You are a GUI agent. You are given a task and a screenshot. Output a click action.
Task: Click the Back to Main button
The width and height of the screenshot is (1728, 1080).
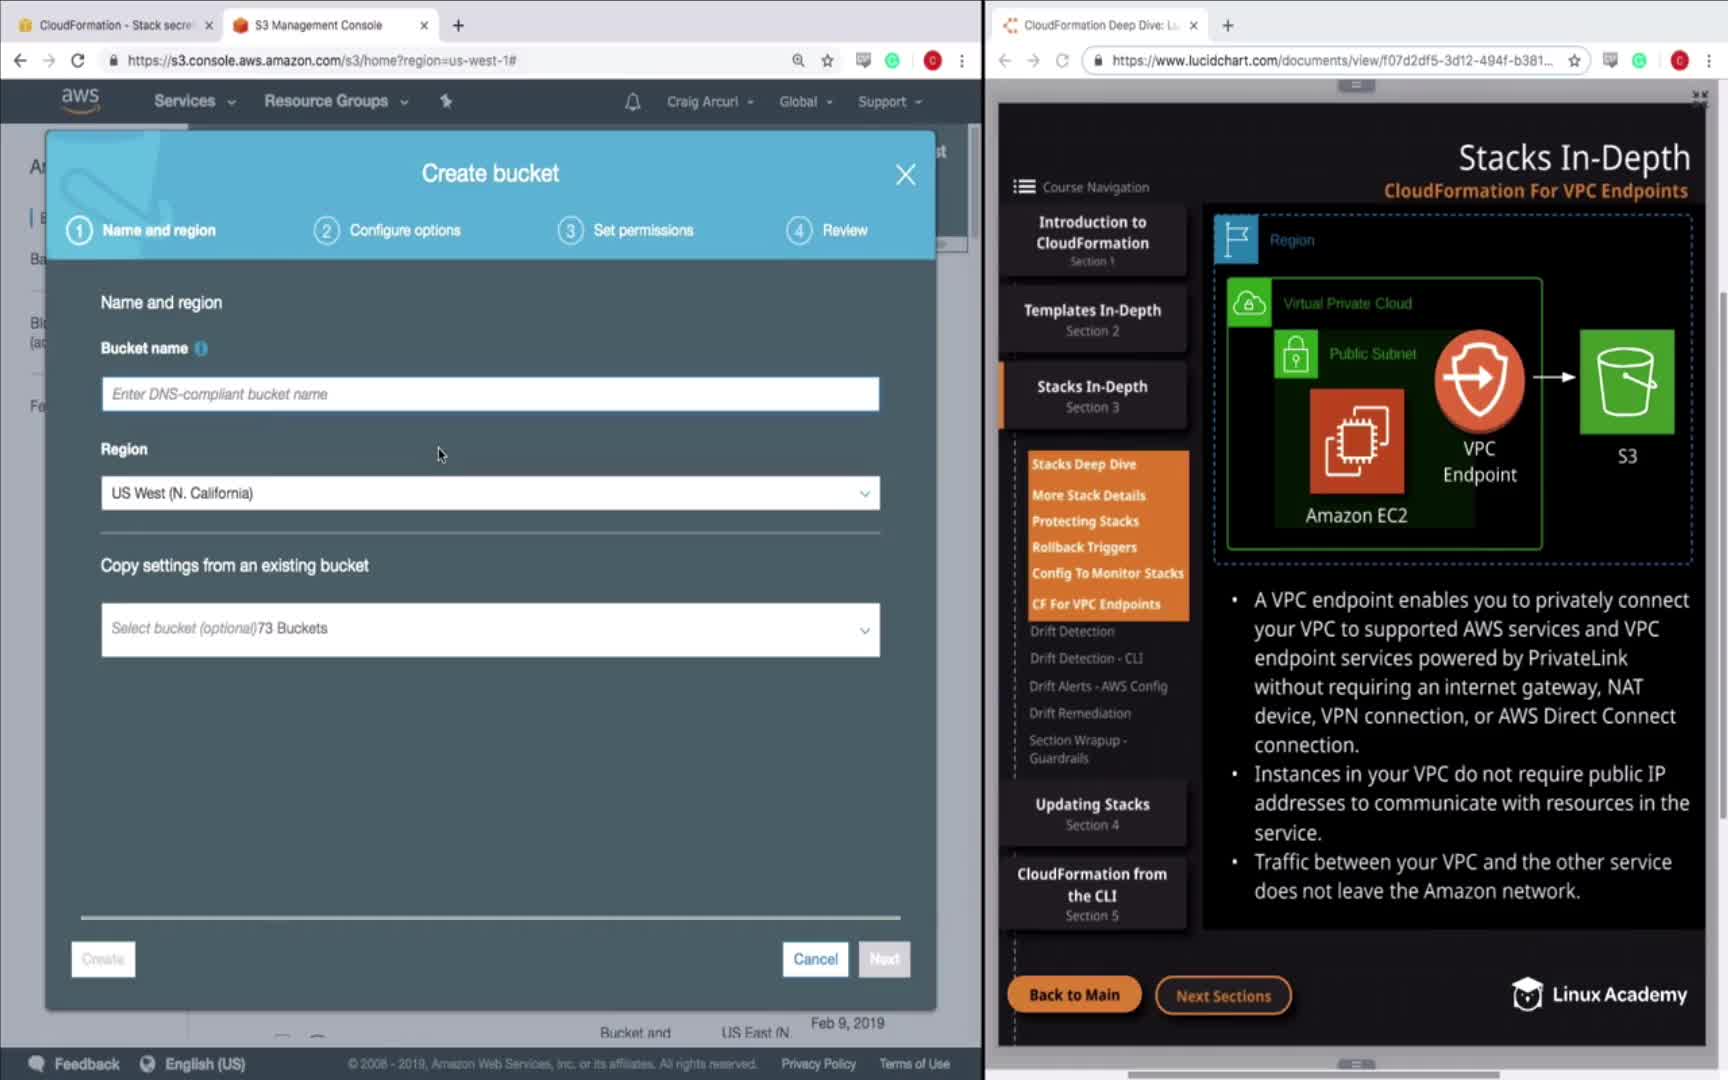(x=1074, y=995)
